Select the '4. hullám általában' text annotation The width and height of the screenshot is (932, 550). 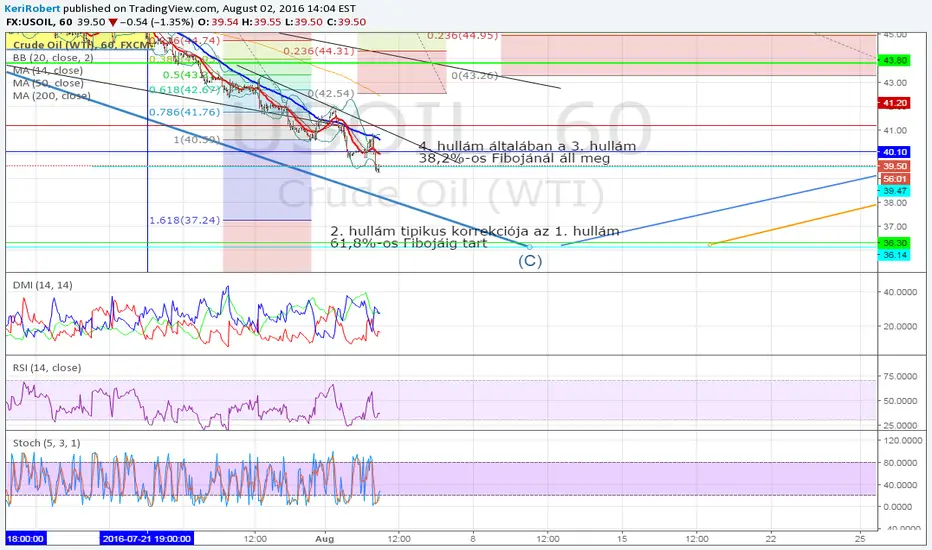[x=527, y=152]
